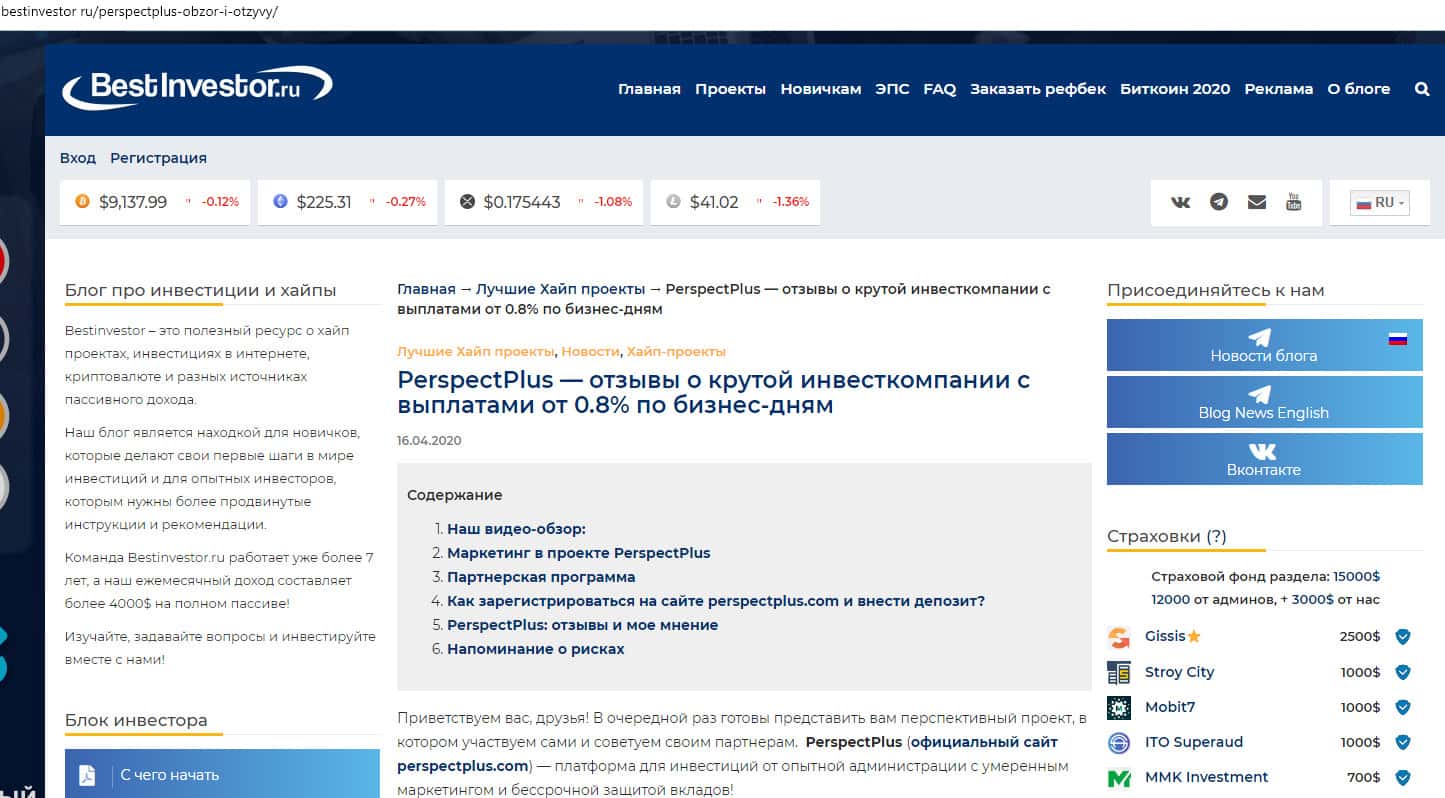
Task: Open the Telegram social icon
Action: point(1218,202)
